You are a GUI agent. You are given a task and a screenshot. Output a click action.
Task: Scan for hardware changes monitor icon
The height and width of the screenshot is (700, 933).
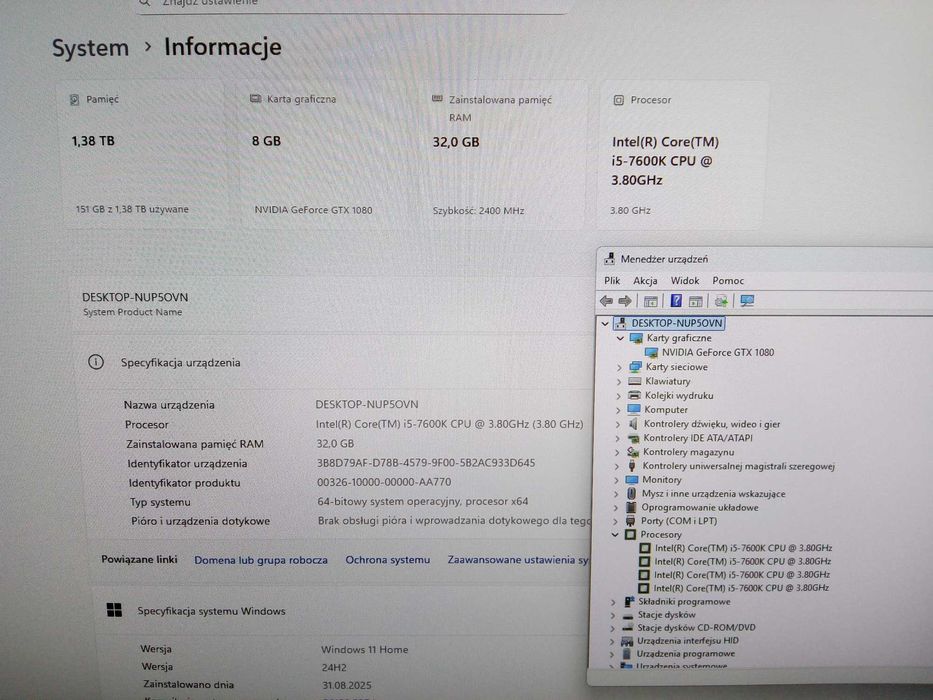747,301
